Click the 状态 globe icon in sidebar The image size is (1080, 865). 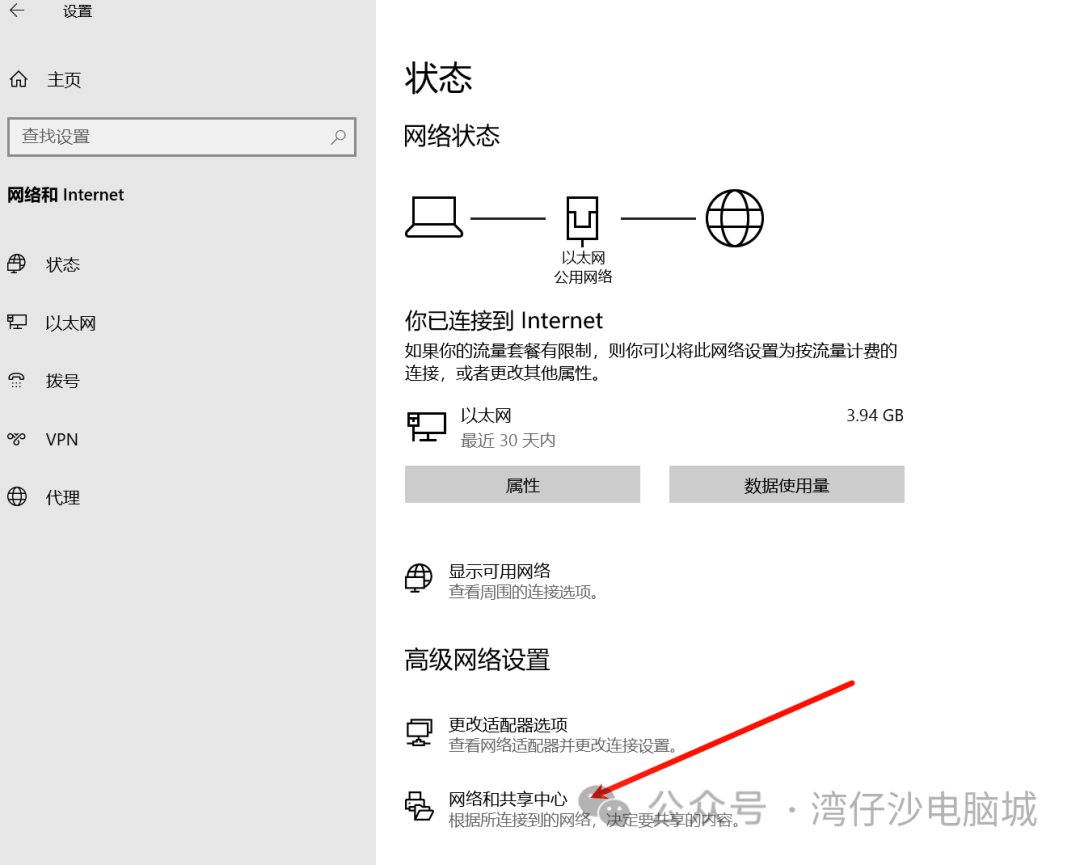click(17, 264)
